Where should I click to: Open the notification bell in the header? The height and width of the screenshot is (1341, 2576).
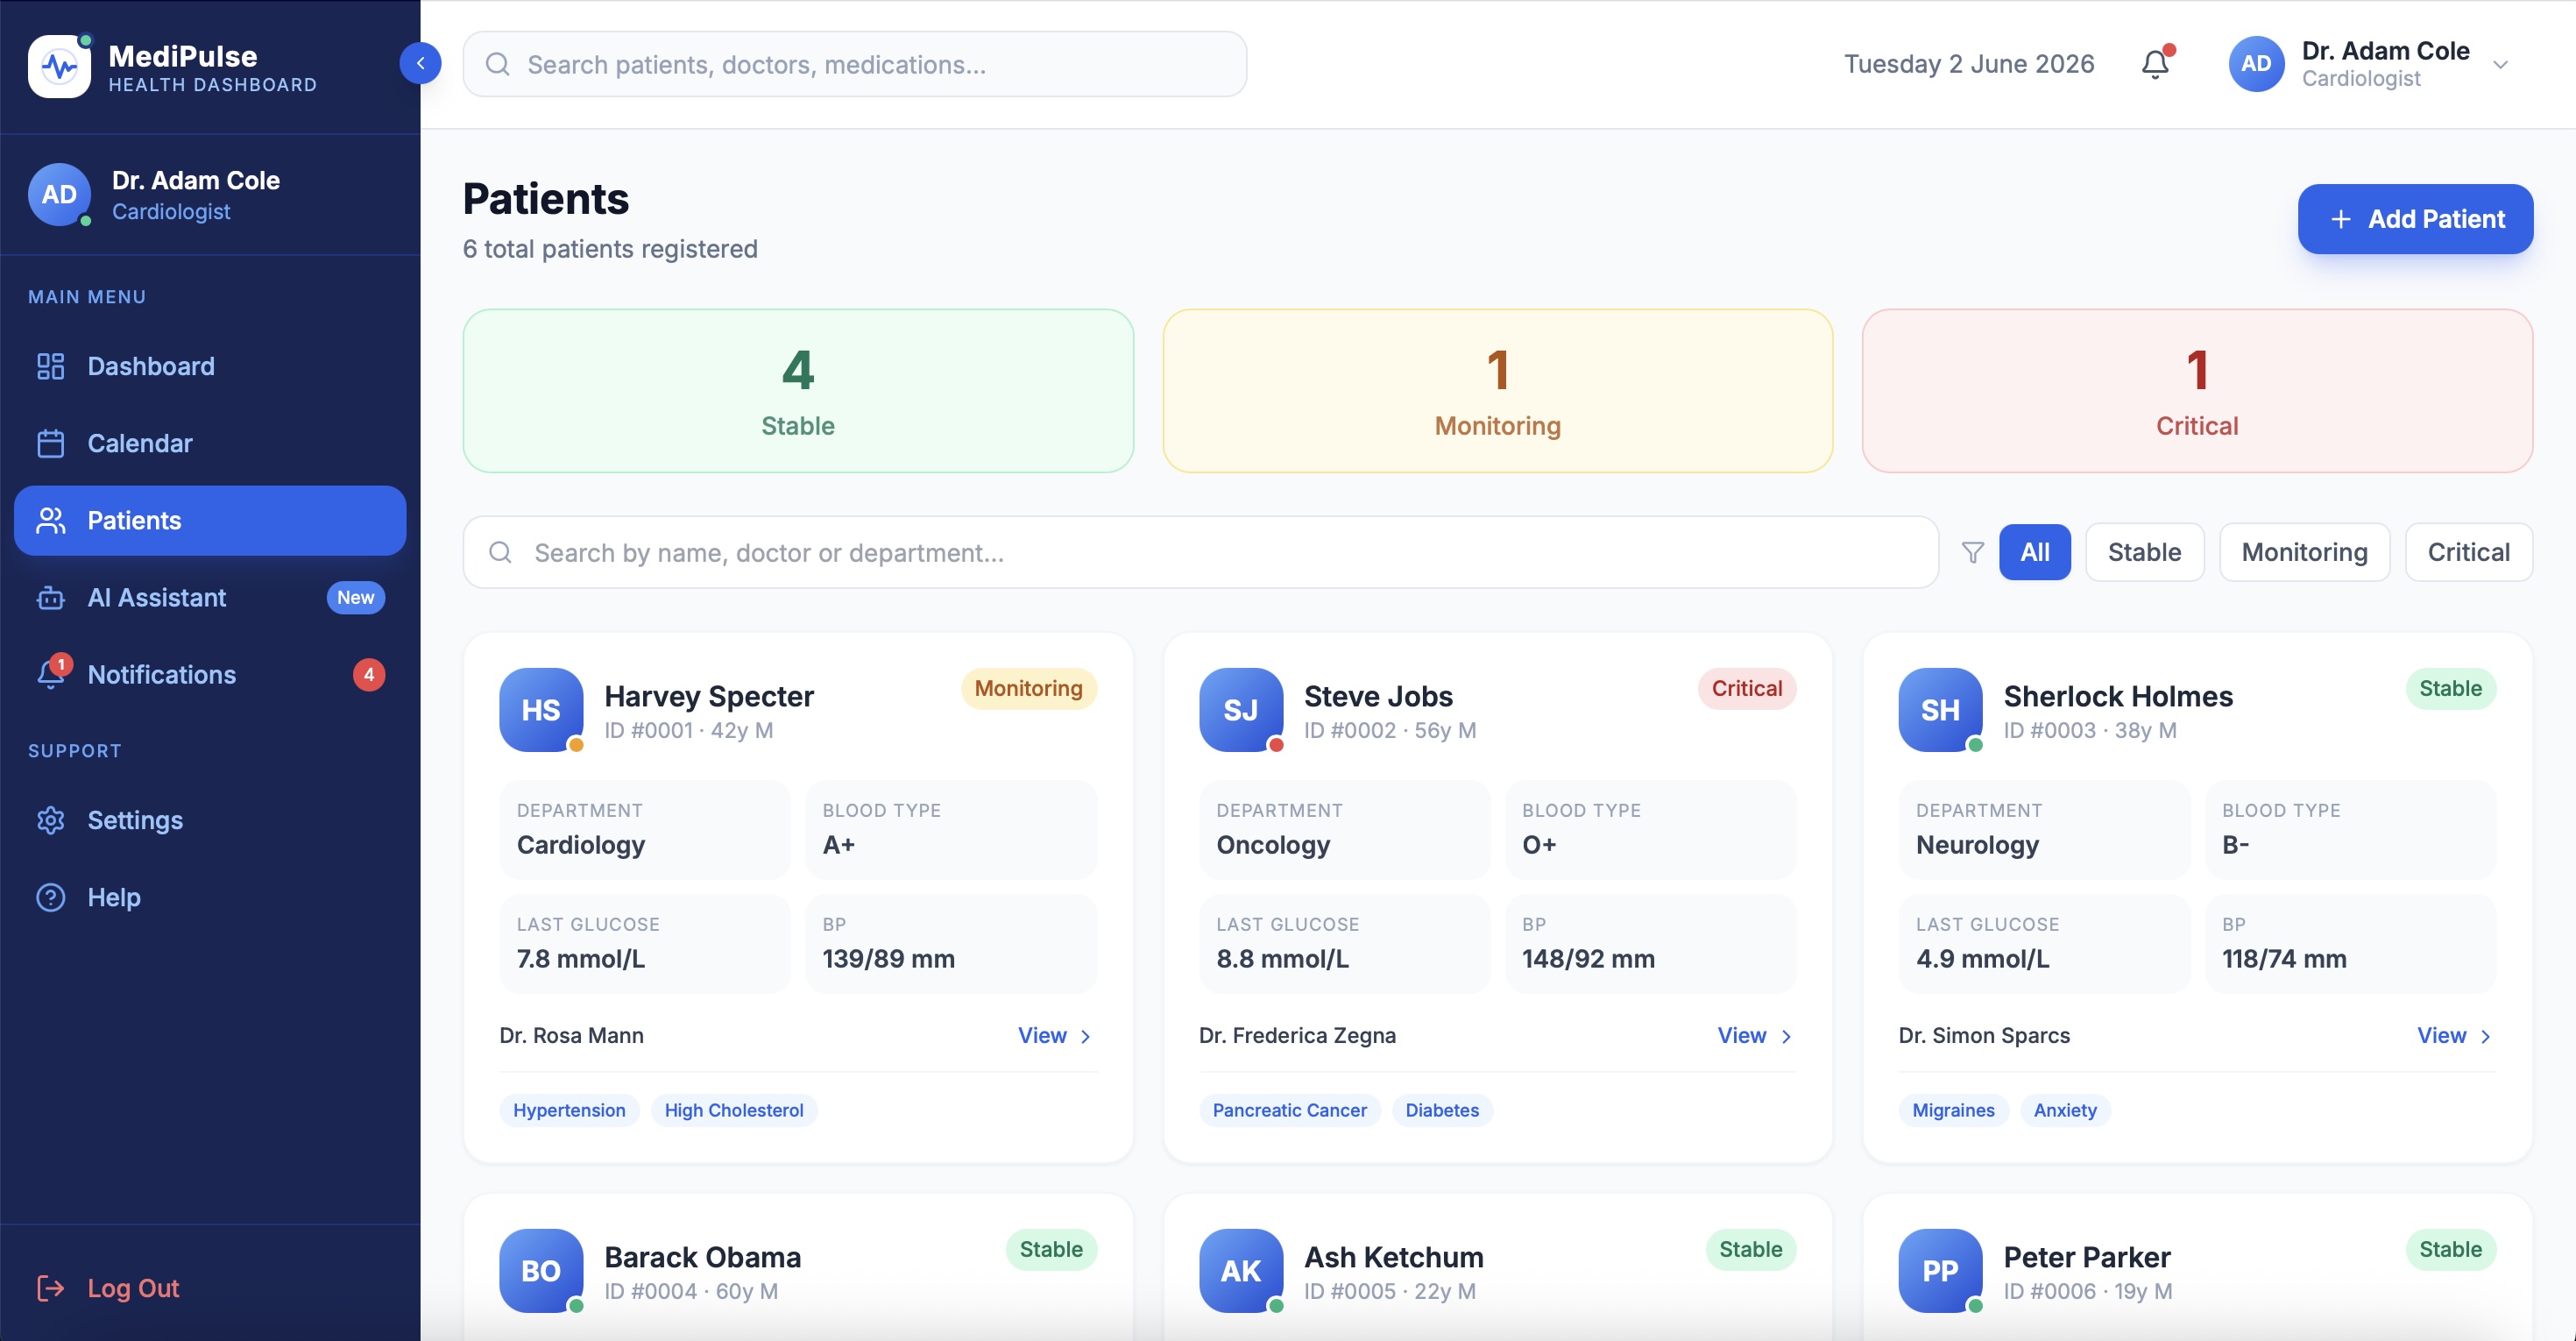click(2155, 64)
